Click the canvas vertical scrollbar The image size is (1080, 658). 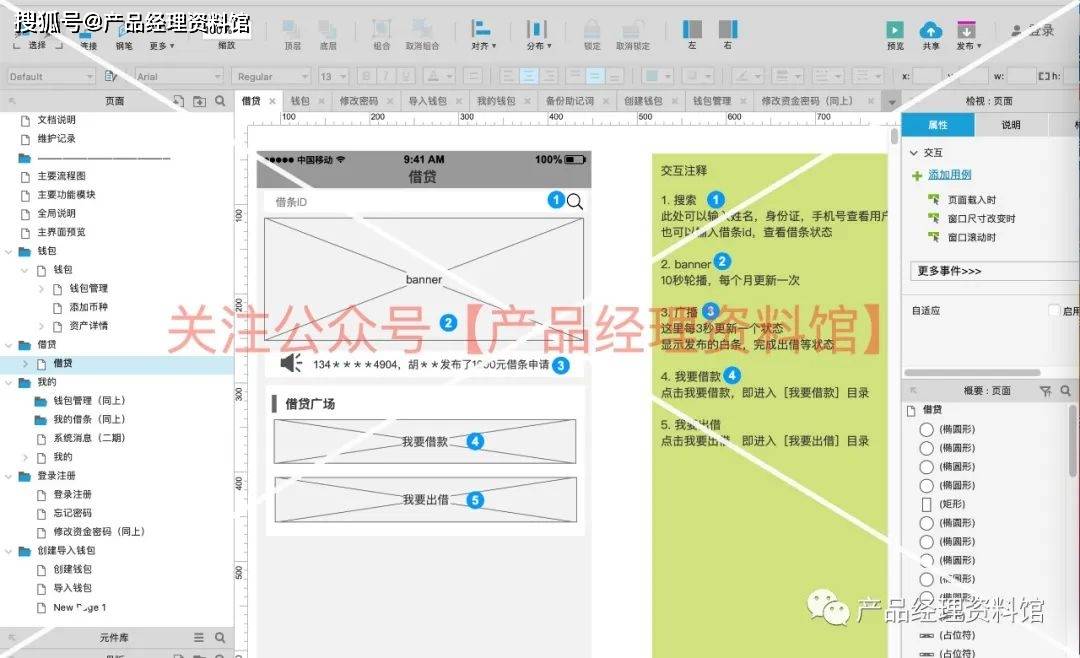coord(894,136)
